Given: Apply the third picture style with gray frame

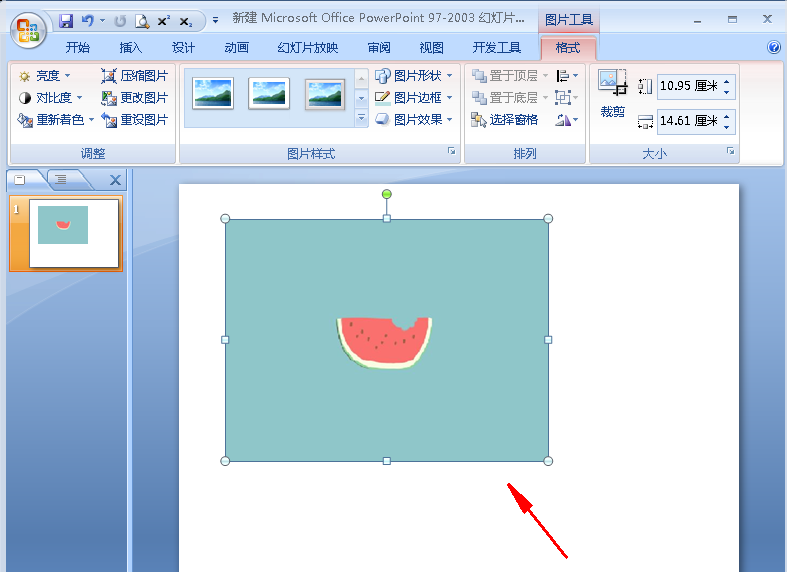Looking at the screenshot, I should click(325, 94).
